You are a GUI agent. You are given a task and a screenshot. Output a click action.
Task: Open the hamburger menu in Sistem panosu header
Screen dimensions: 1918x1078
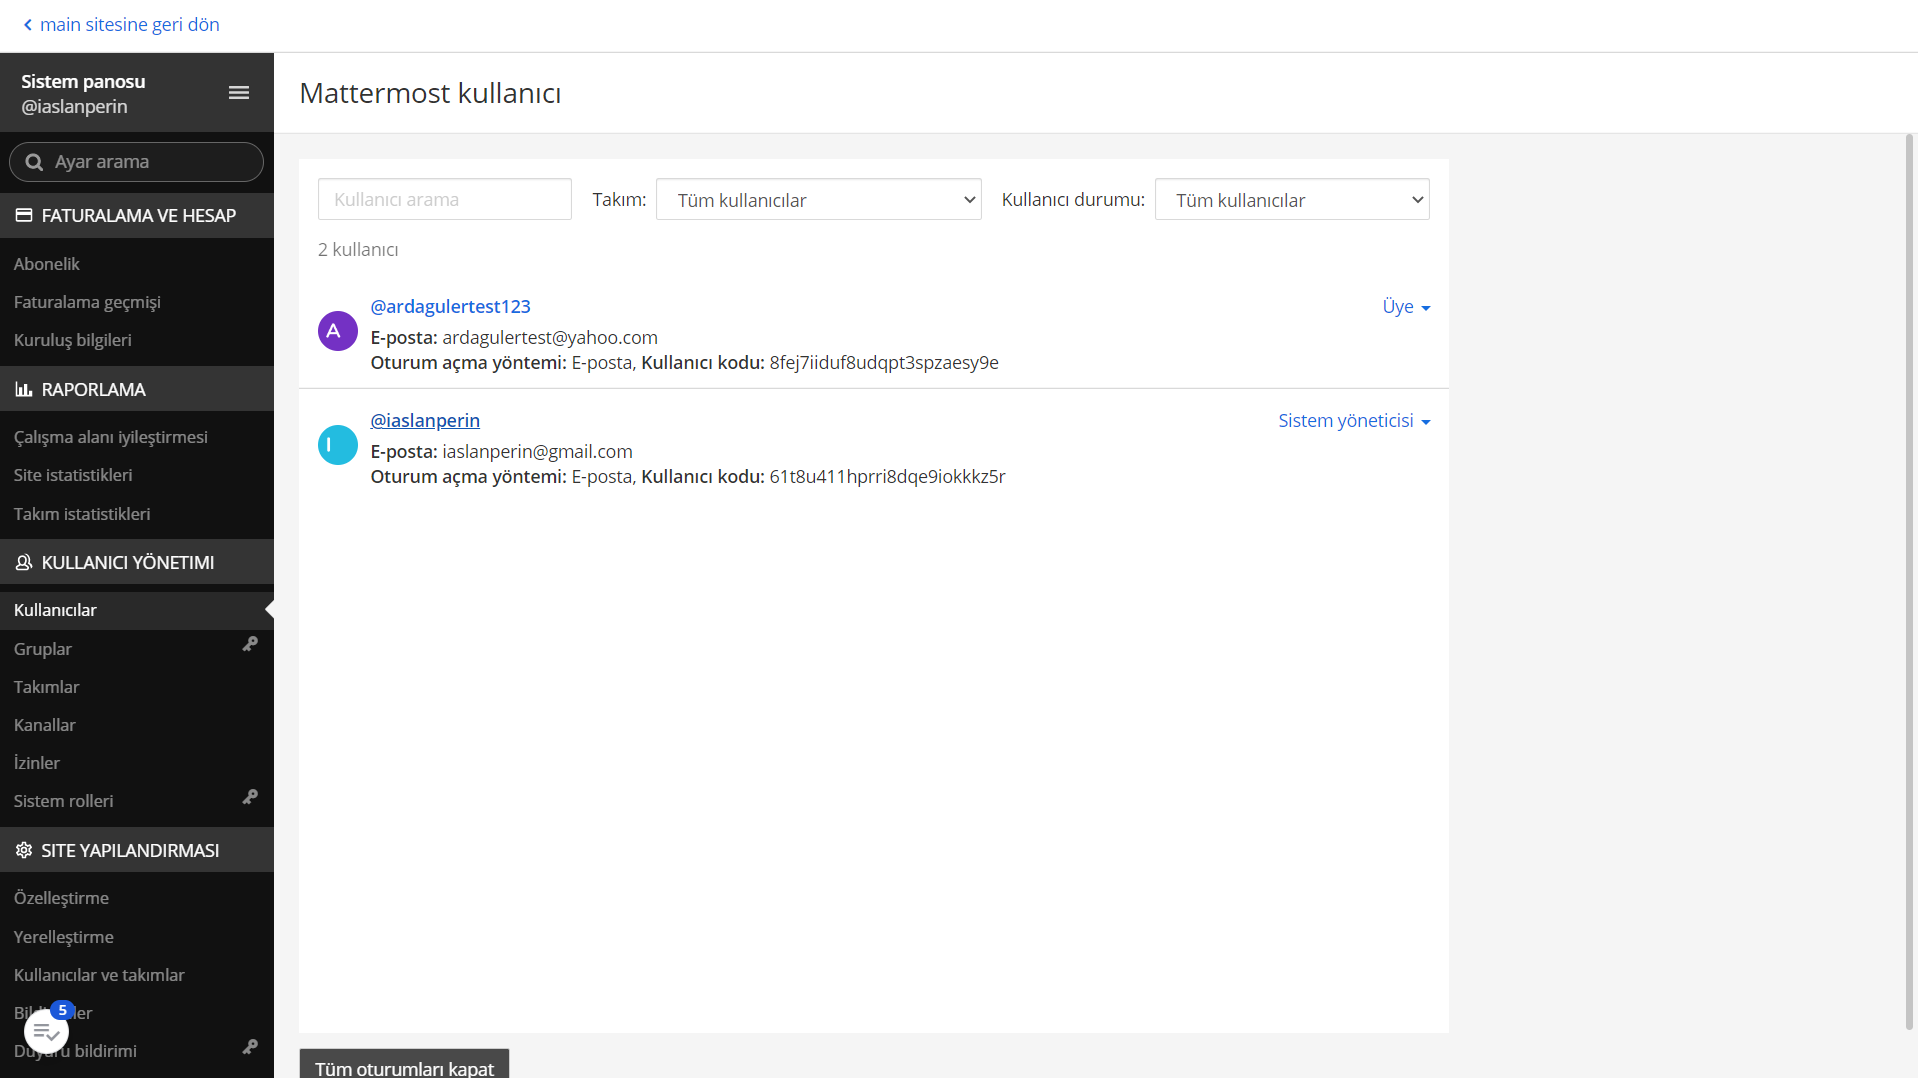coord(238,93)
